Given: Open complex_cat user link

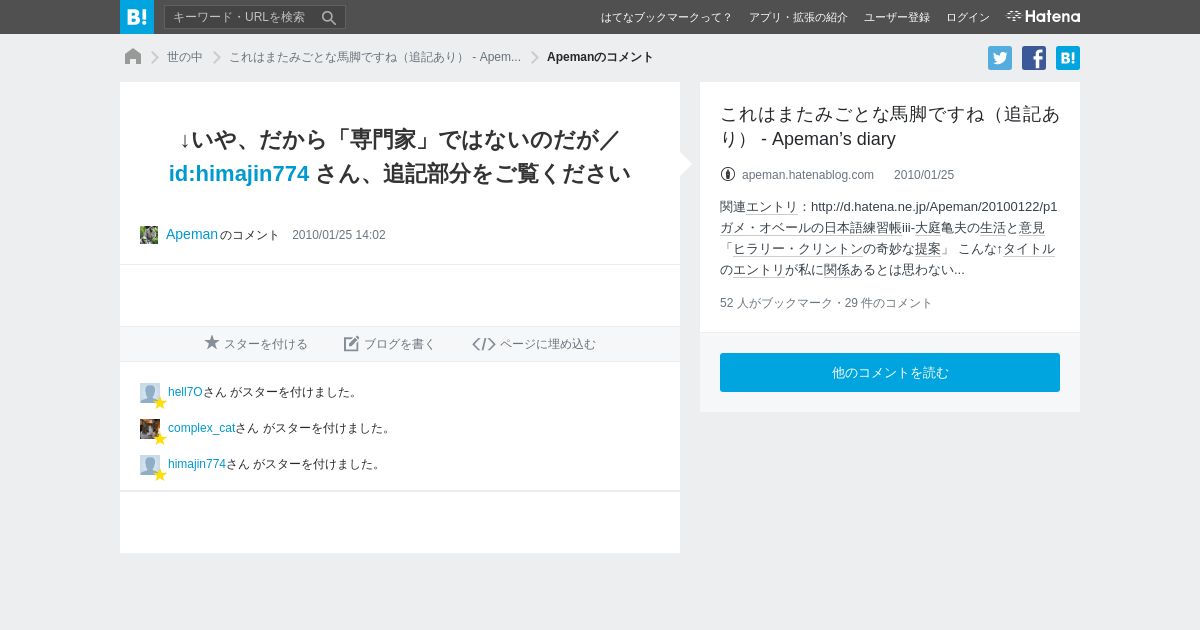Looking at the screenshot, I should click(201, 428).
